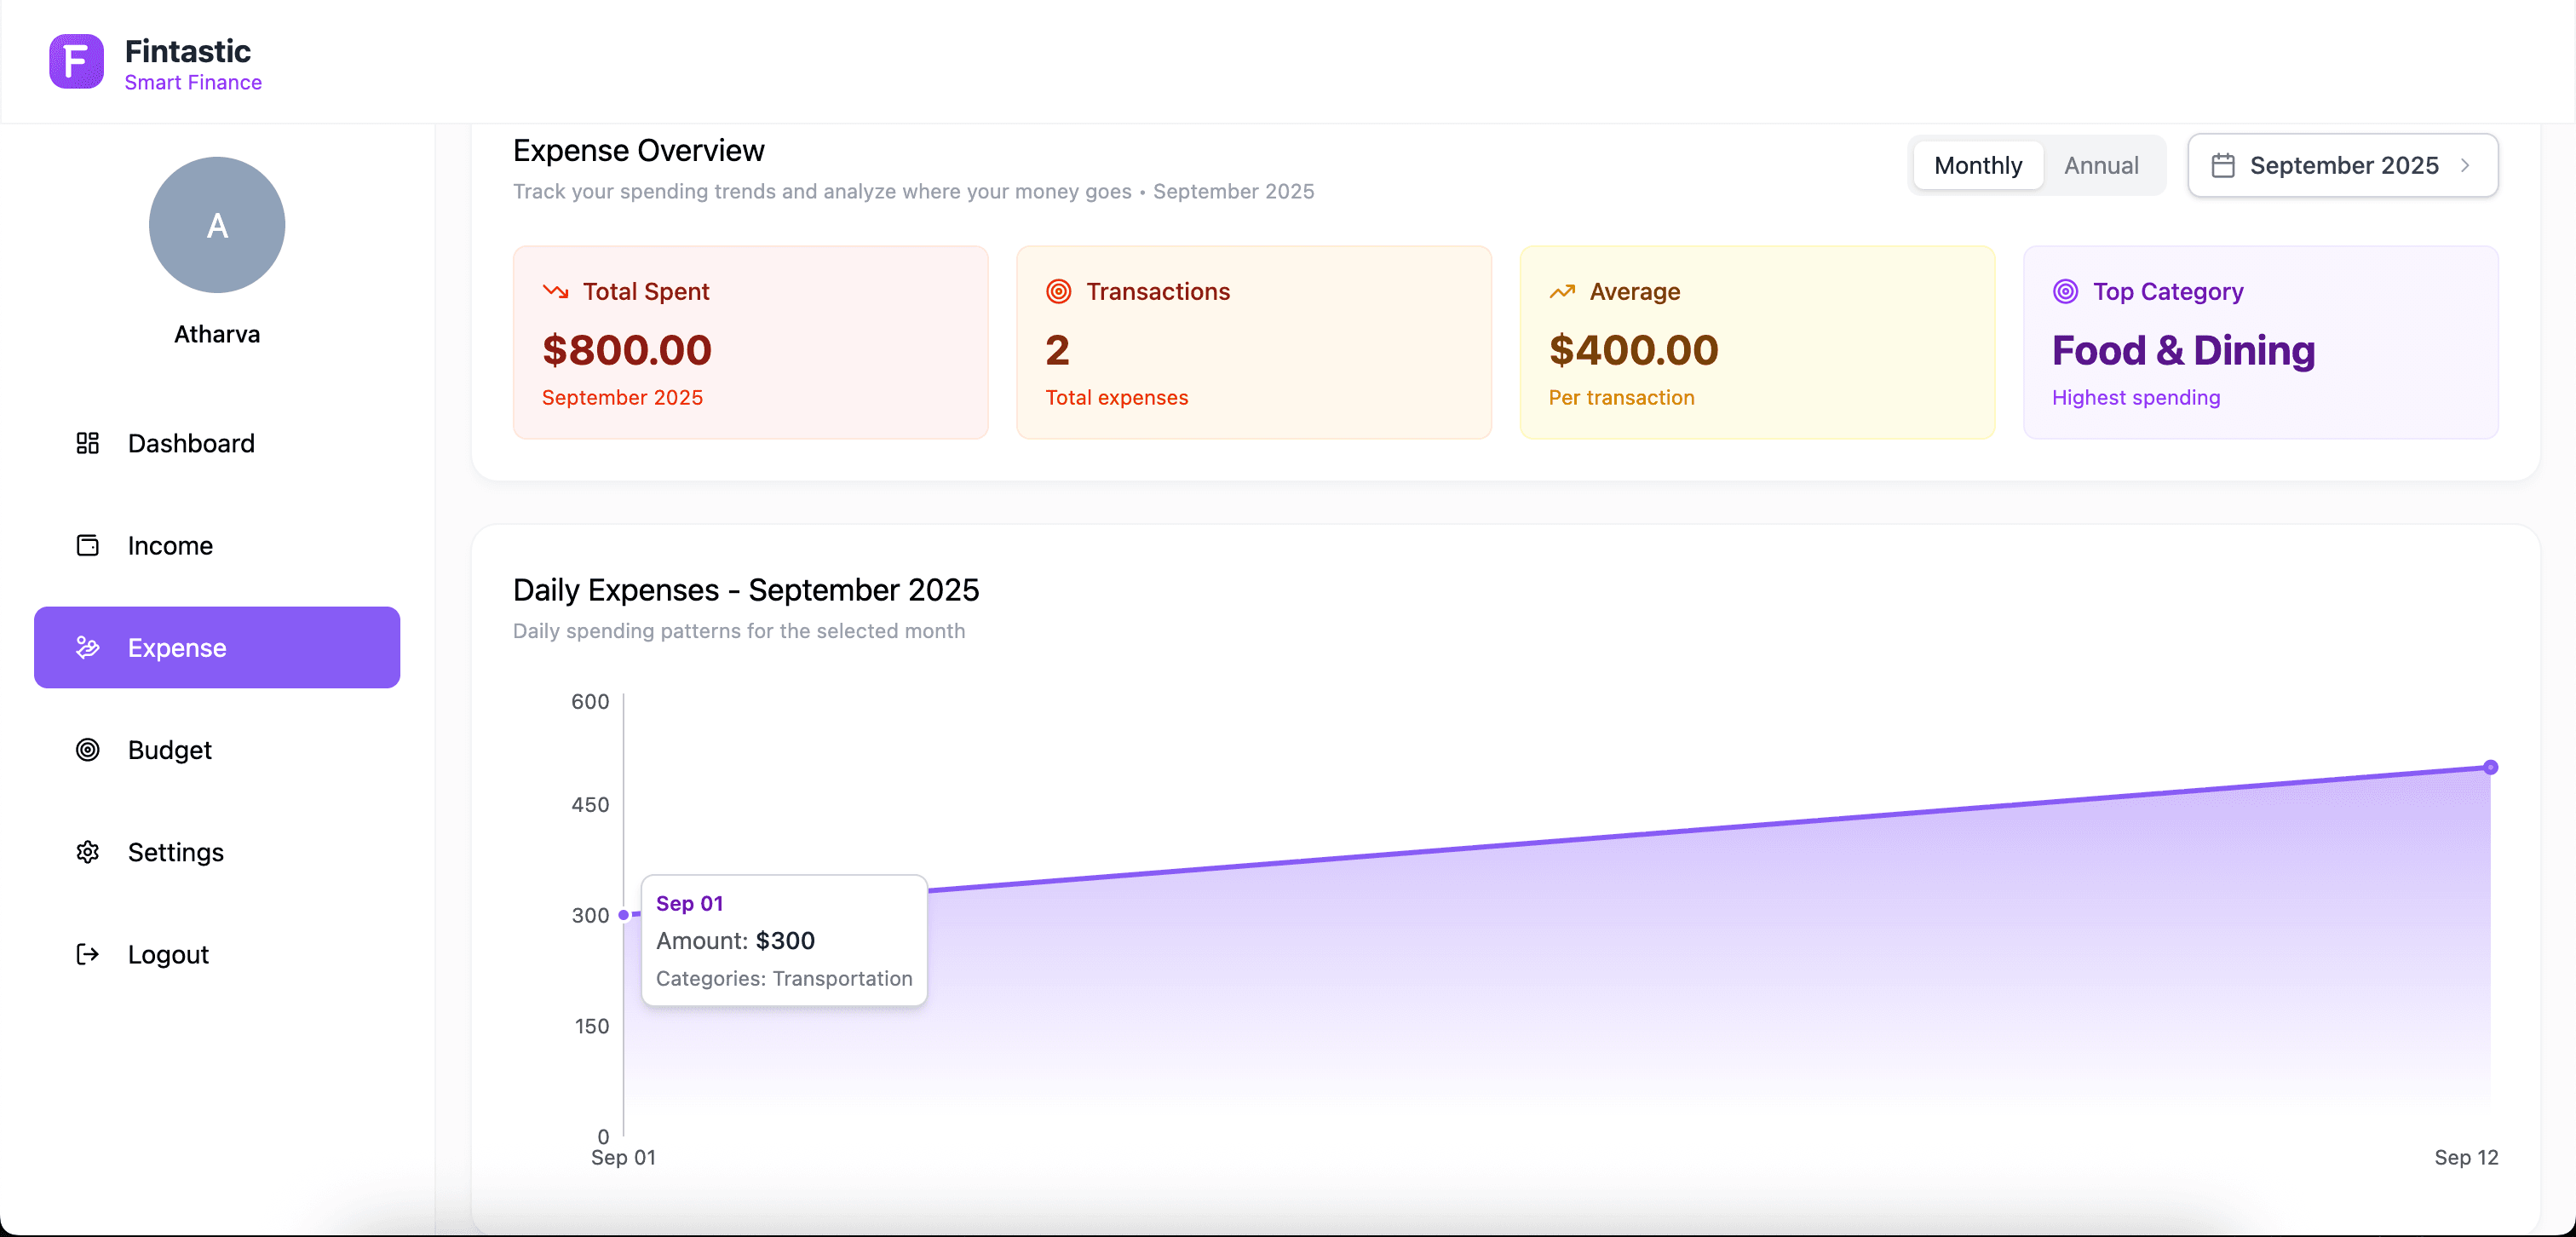The width and height of the screenshot is (2576, 1237).
Task: Click the Atharva user avatar
Action: tap(216, 225)
